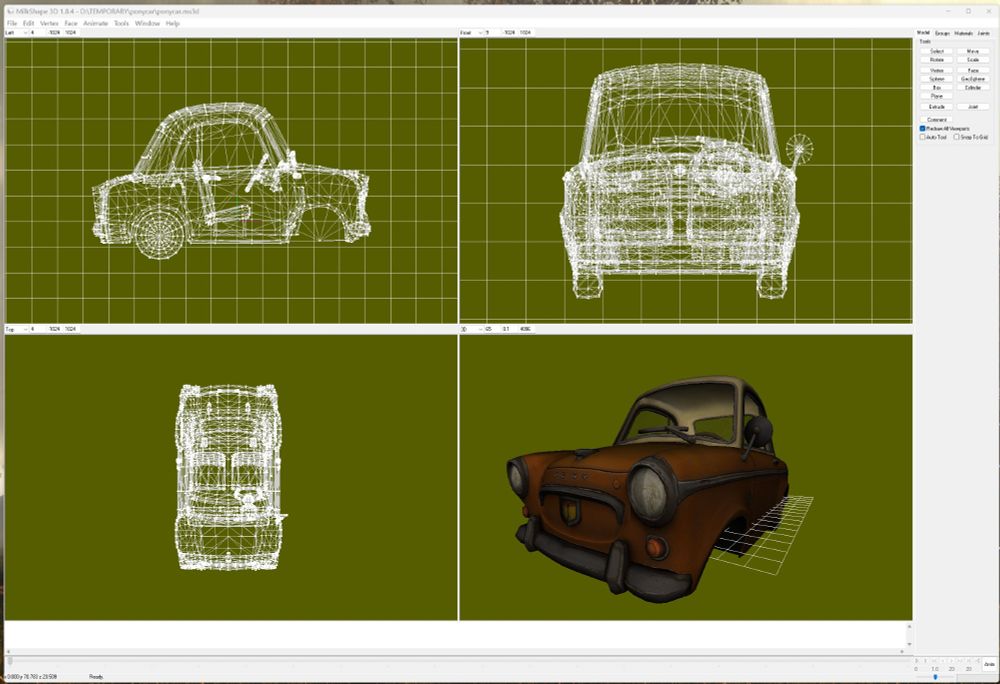This screenshot has height=684, width=1000.
Task: Open the Tools menu
Action: coord(121,24)
